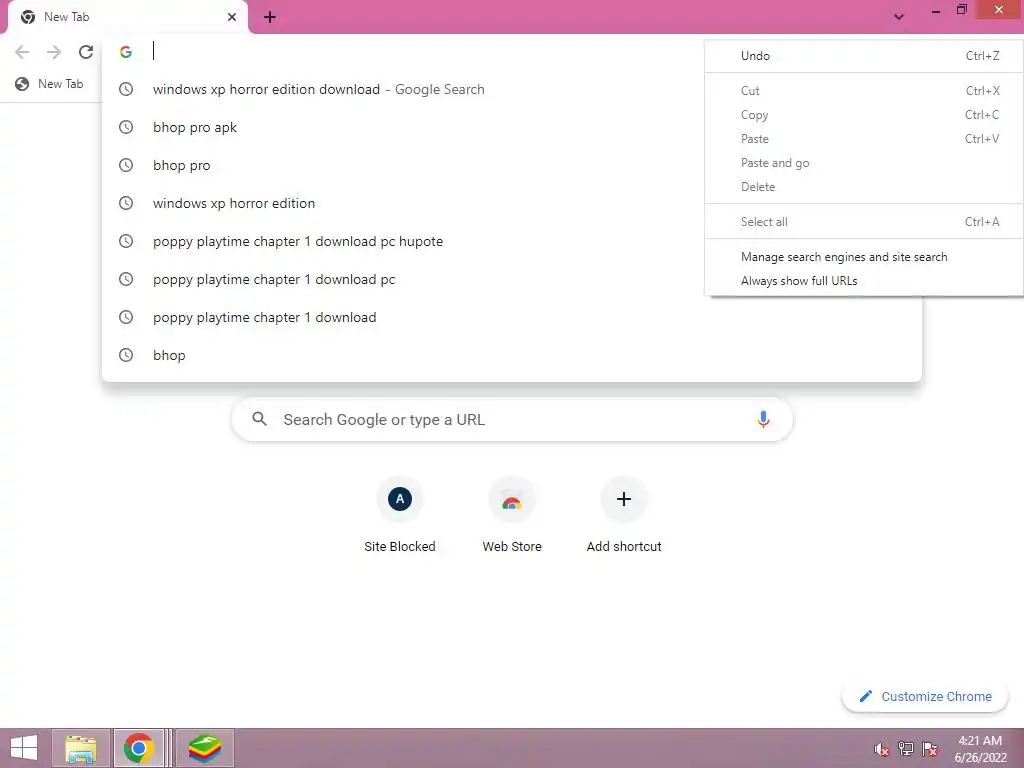This screenshot has width=1024, height=768.
Task: Click Undo in context menu
Action: (x=864, y=56)
